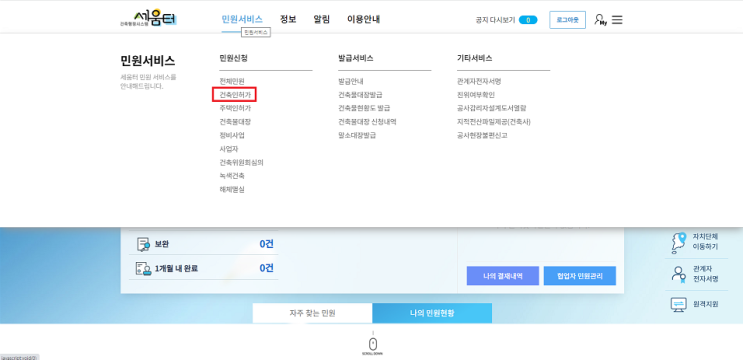
Task: Open 진위여부확인 link
Action: (x=476, y=95)
